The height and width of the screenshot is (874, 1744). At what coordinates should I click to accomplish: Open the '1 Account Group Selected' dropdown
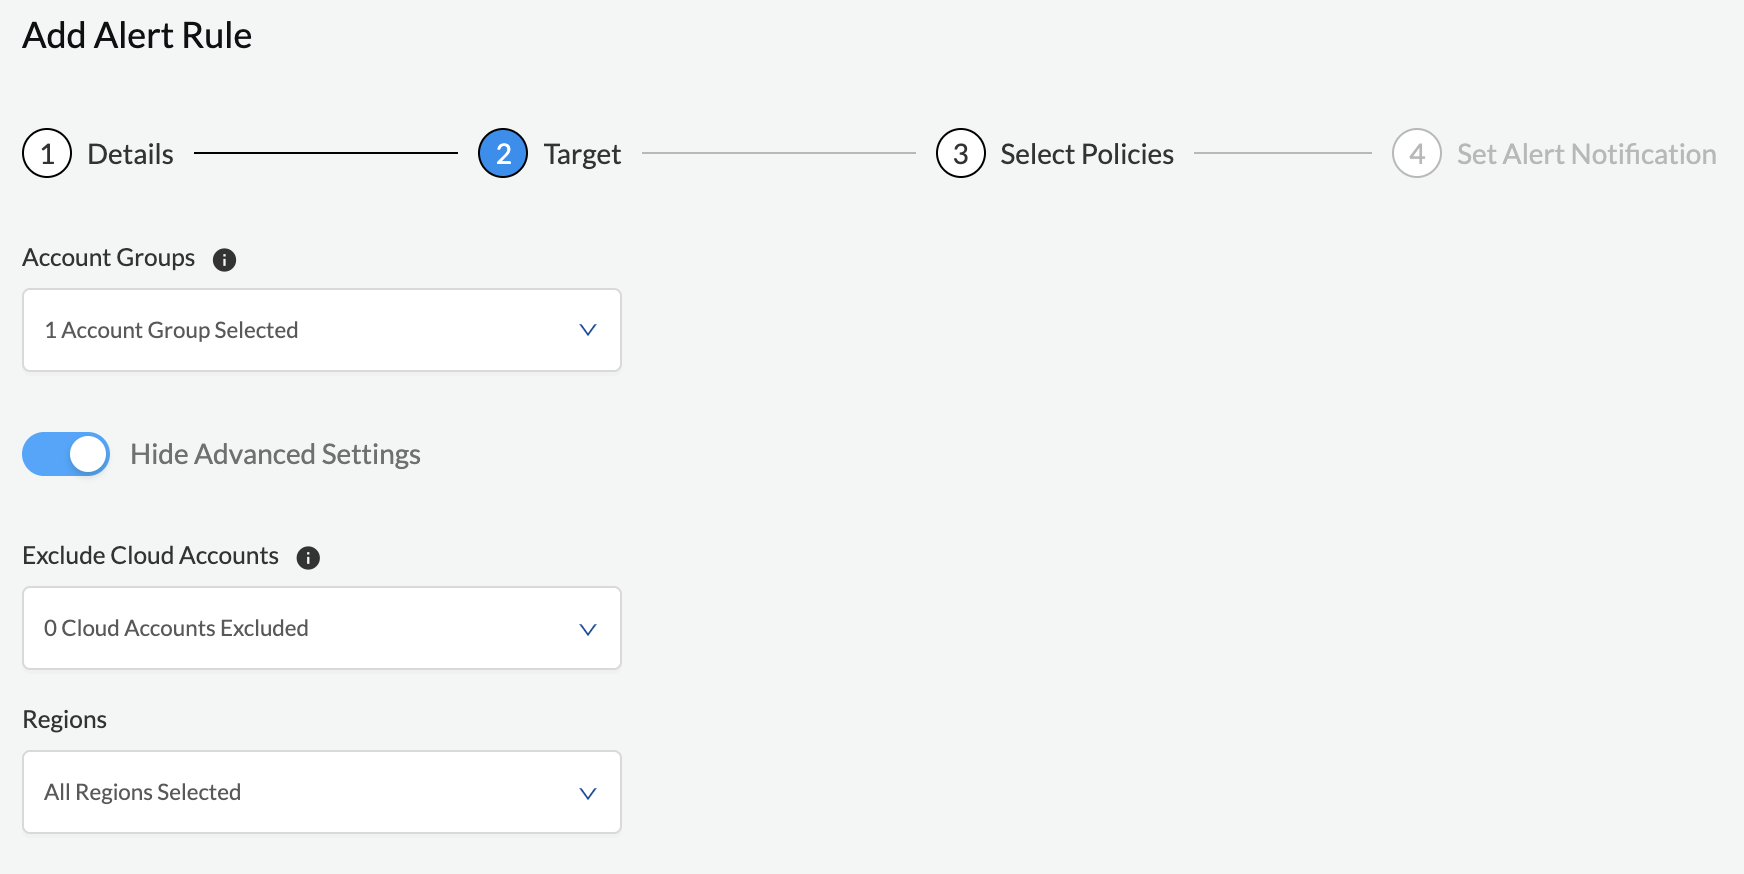click(321, 330)
